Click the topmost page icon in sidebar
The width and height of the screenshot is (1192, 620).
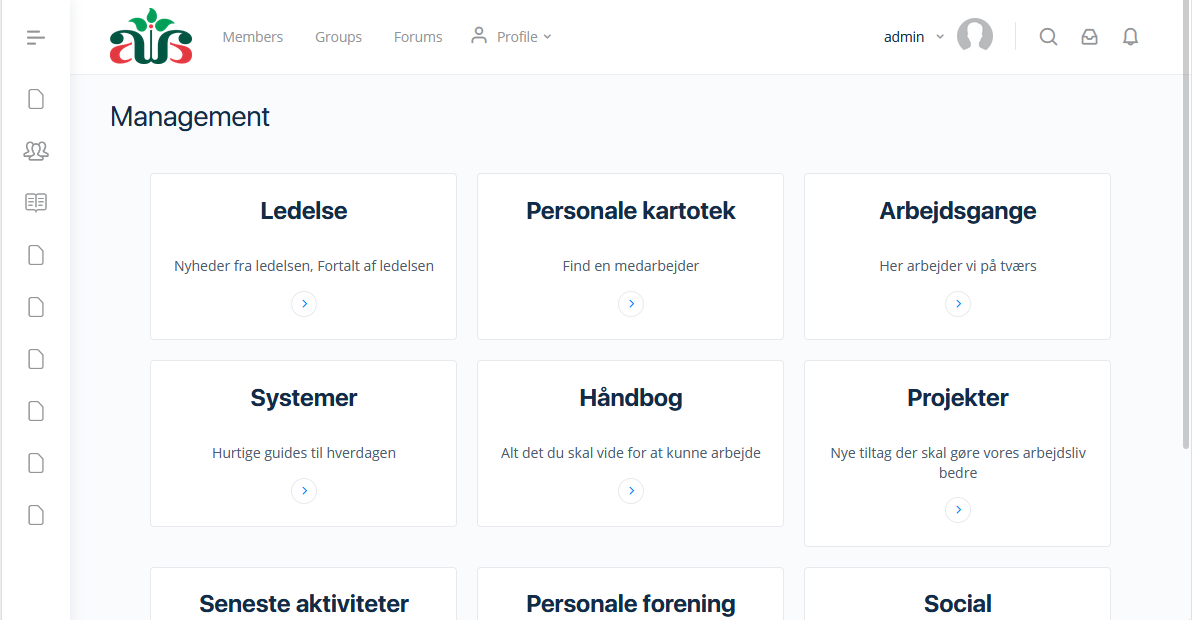tap(36, 99)
